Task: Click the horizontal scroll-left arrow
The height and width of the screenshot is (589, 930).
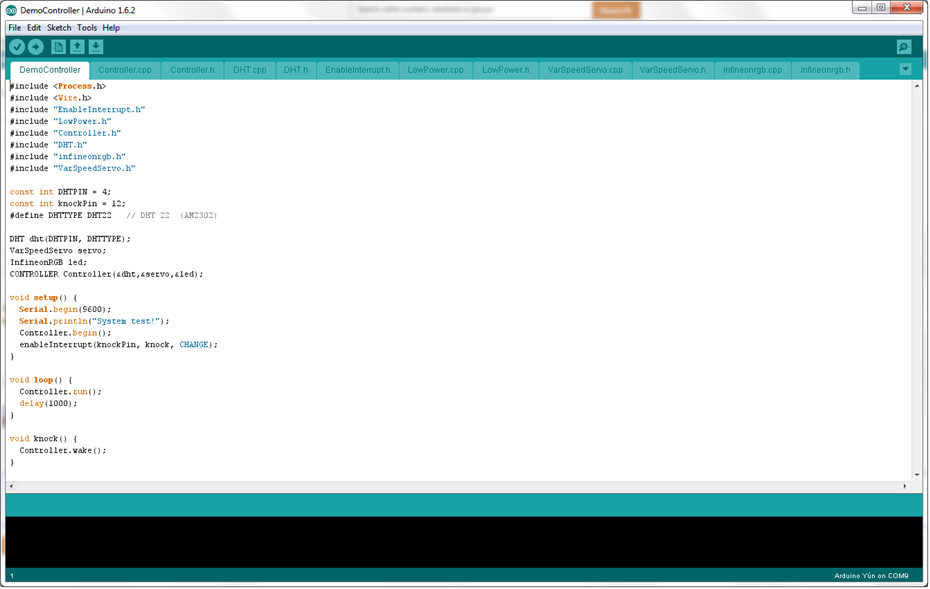Action: coord(11,486)
